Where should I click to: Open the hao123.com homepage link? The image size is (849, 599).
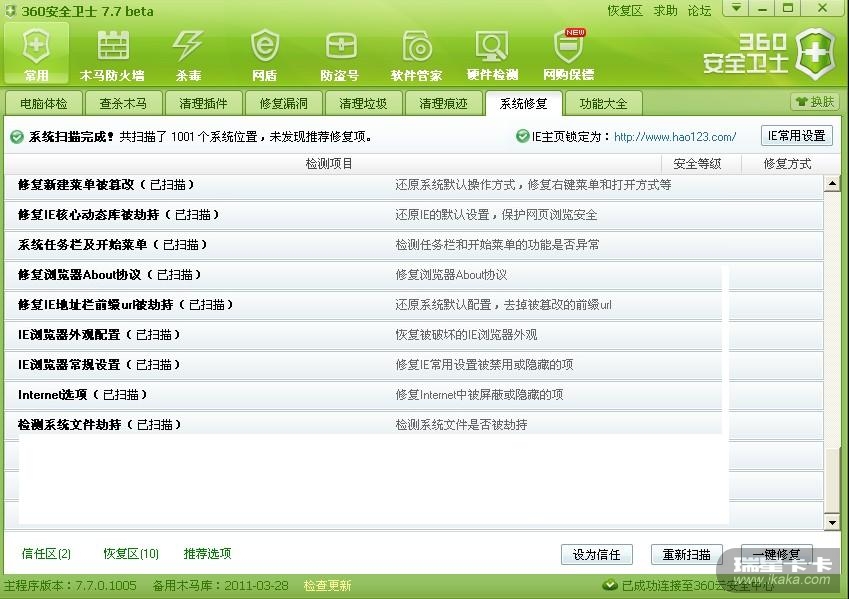[x=675, y=137]
